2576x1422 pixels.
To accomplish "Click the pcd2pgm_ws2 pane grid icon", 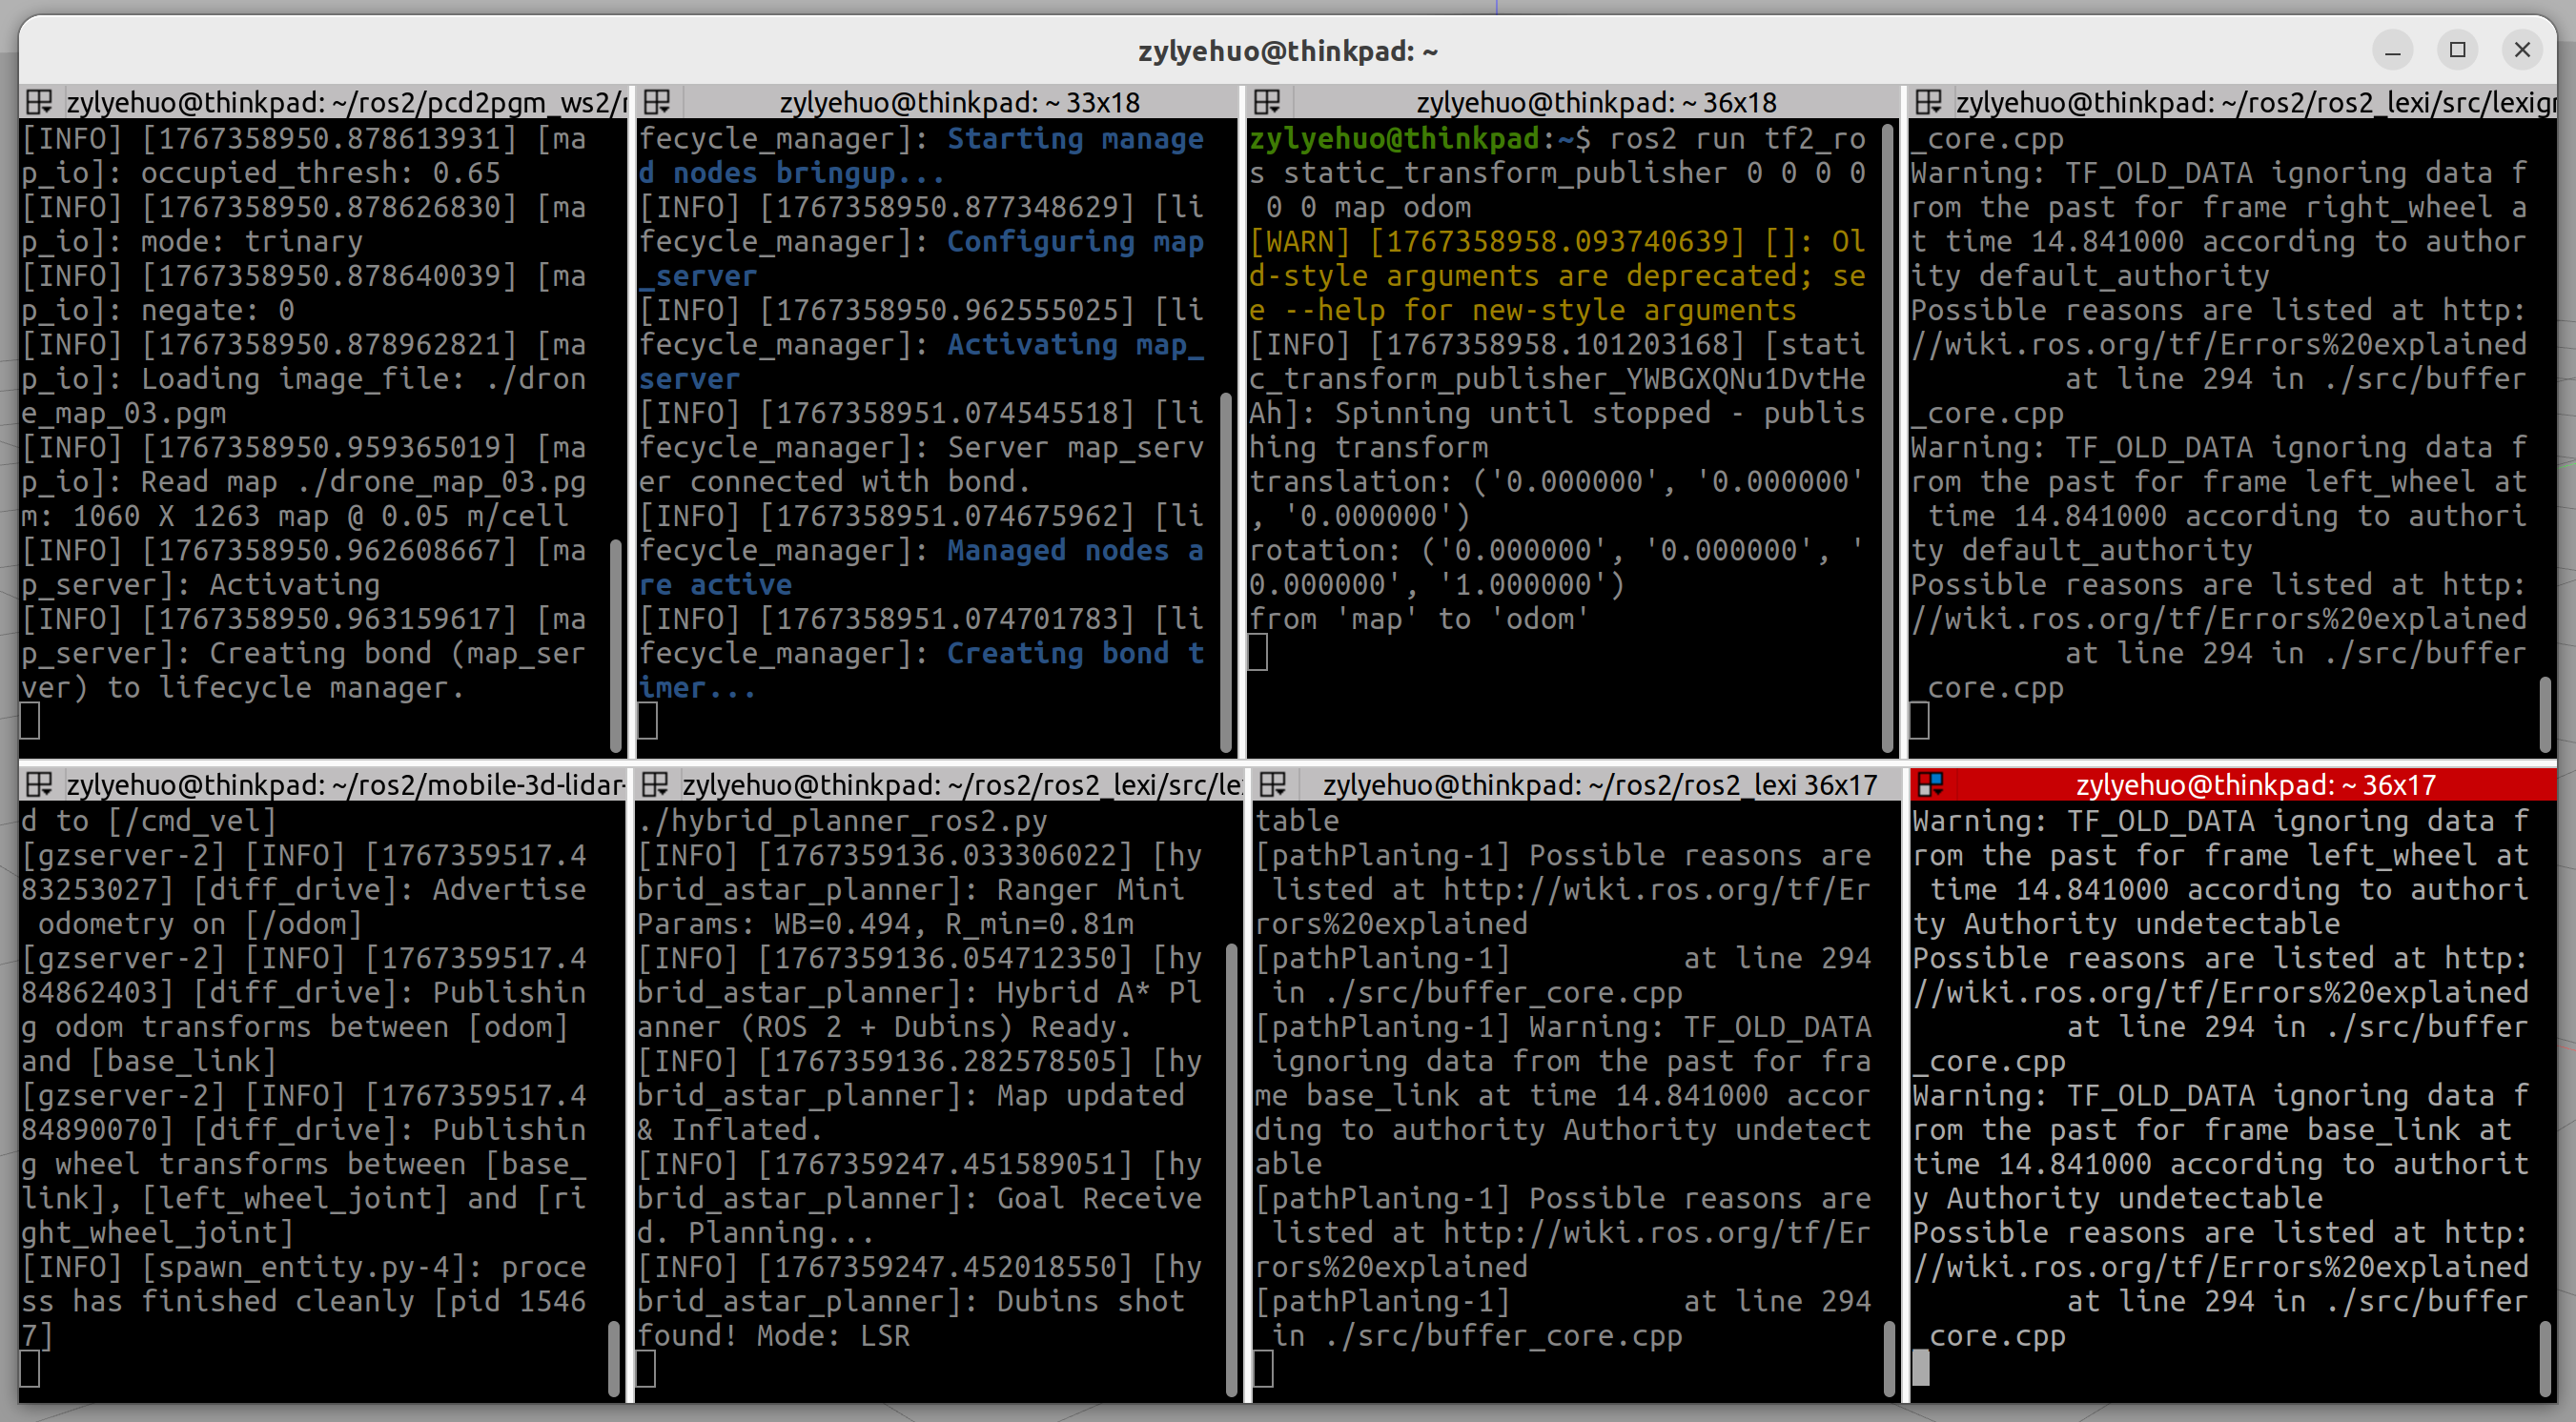I will 39,102.
